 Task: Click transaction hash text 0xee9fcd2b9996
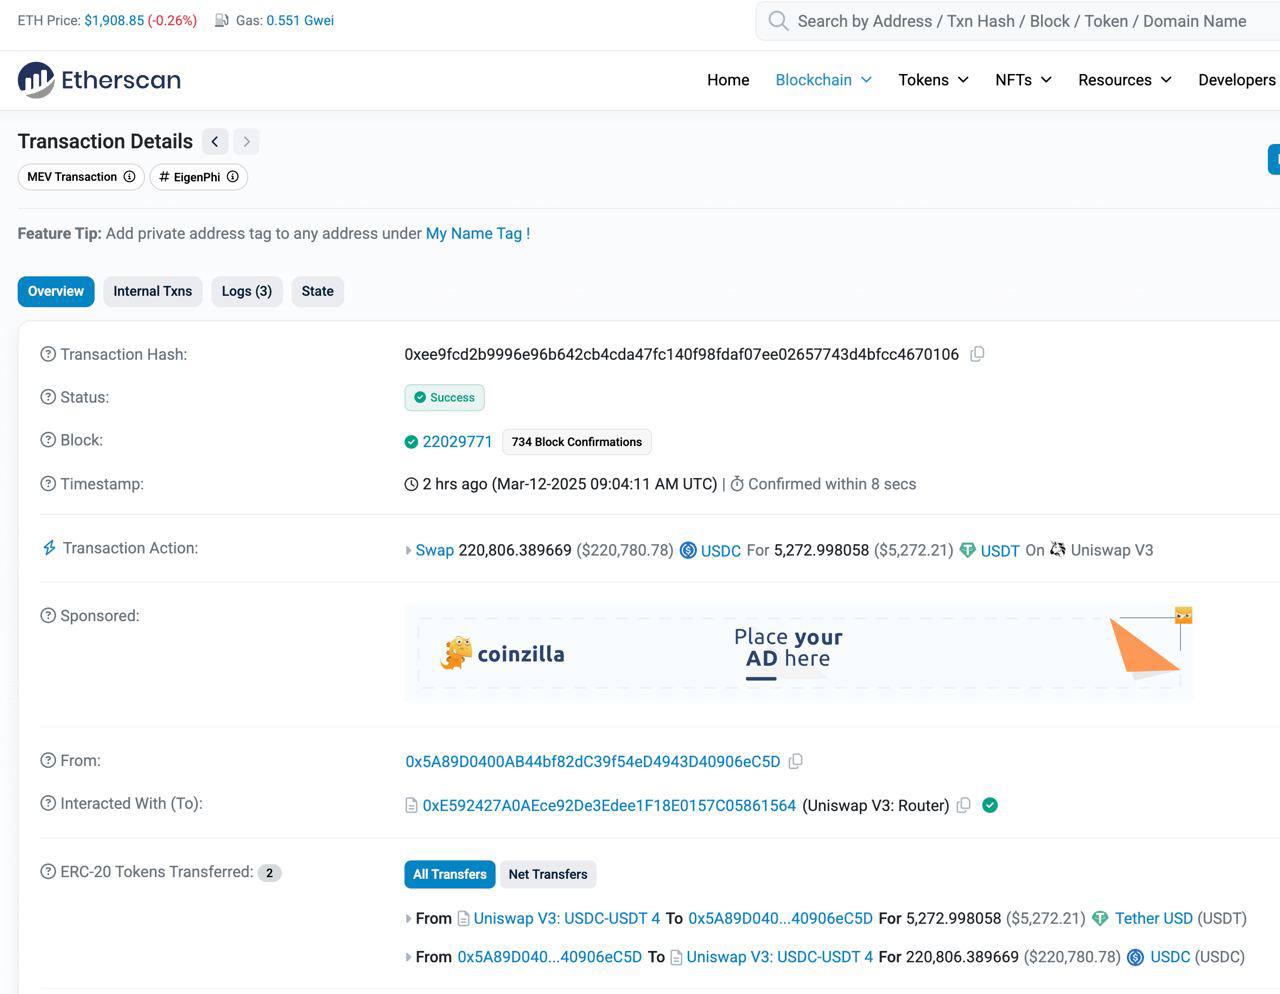click(681, 354)
